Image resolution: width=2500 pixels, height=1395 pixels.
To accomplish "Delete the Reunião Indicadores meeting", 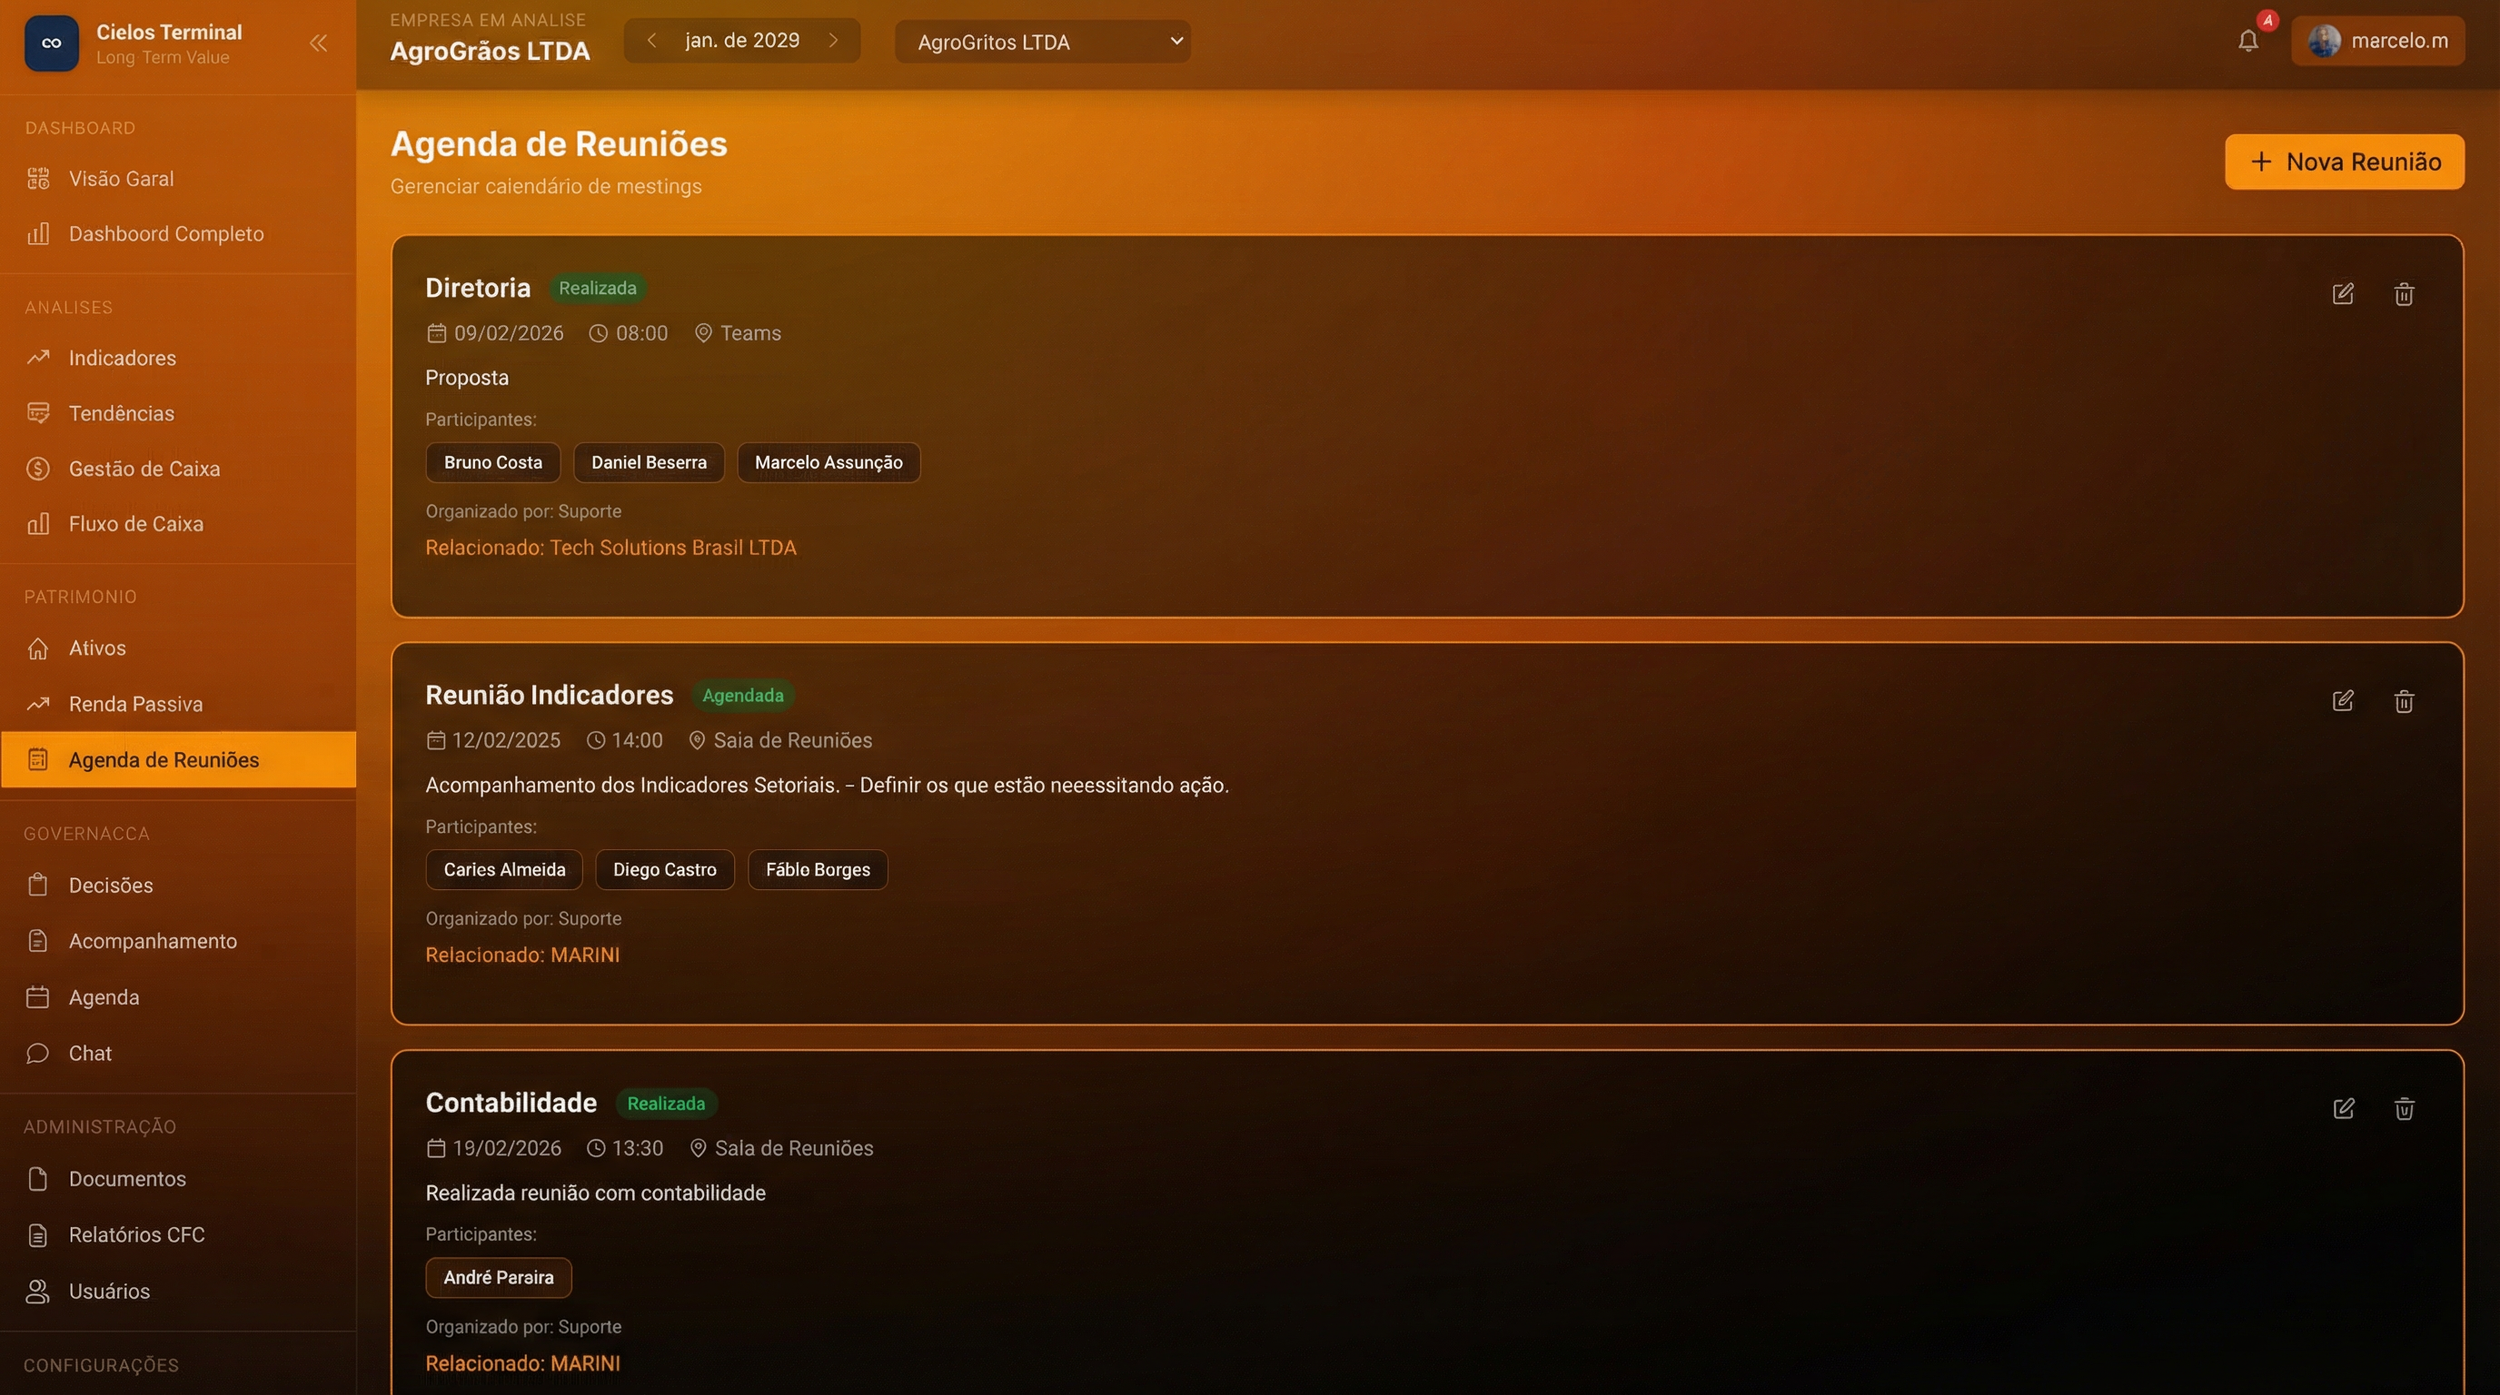I will coord(2403,701).
